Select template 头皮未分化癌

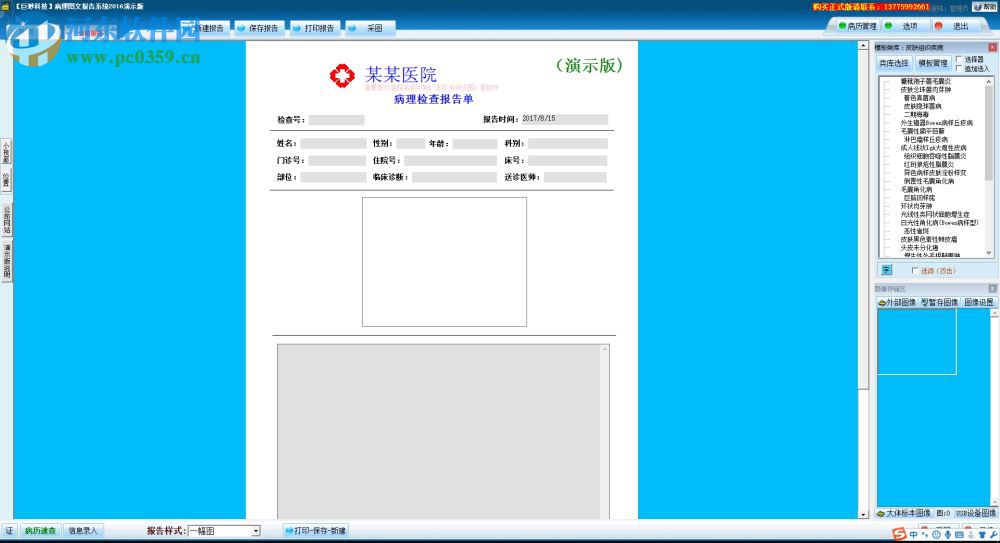(919, 248)
